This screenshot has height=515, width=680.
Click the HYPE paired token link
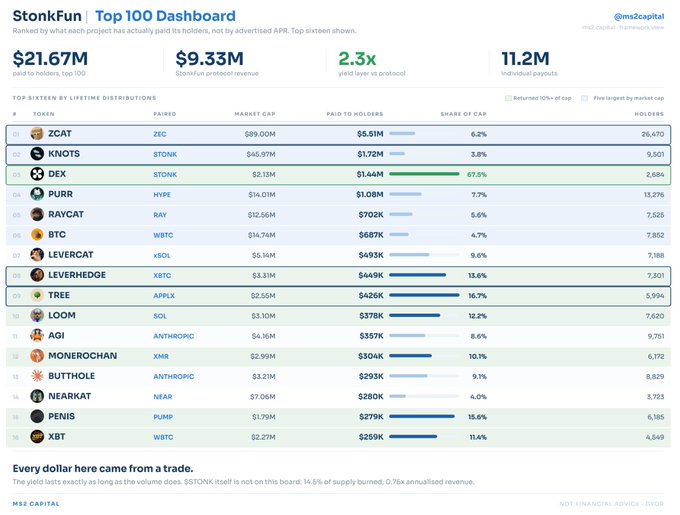pyautogui.click(x=162, y=195)
